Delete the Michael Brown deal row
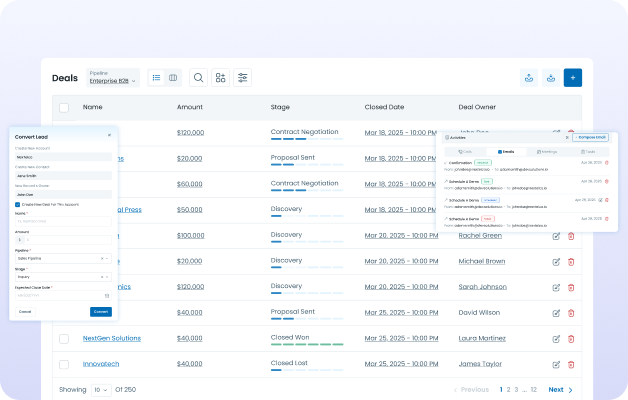This screenshot has width=628, height=400. click(571, 262)
